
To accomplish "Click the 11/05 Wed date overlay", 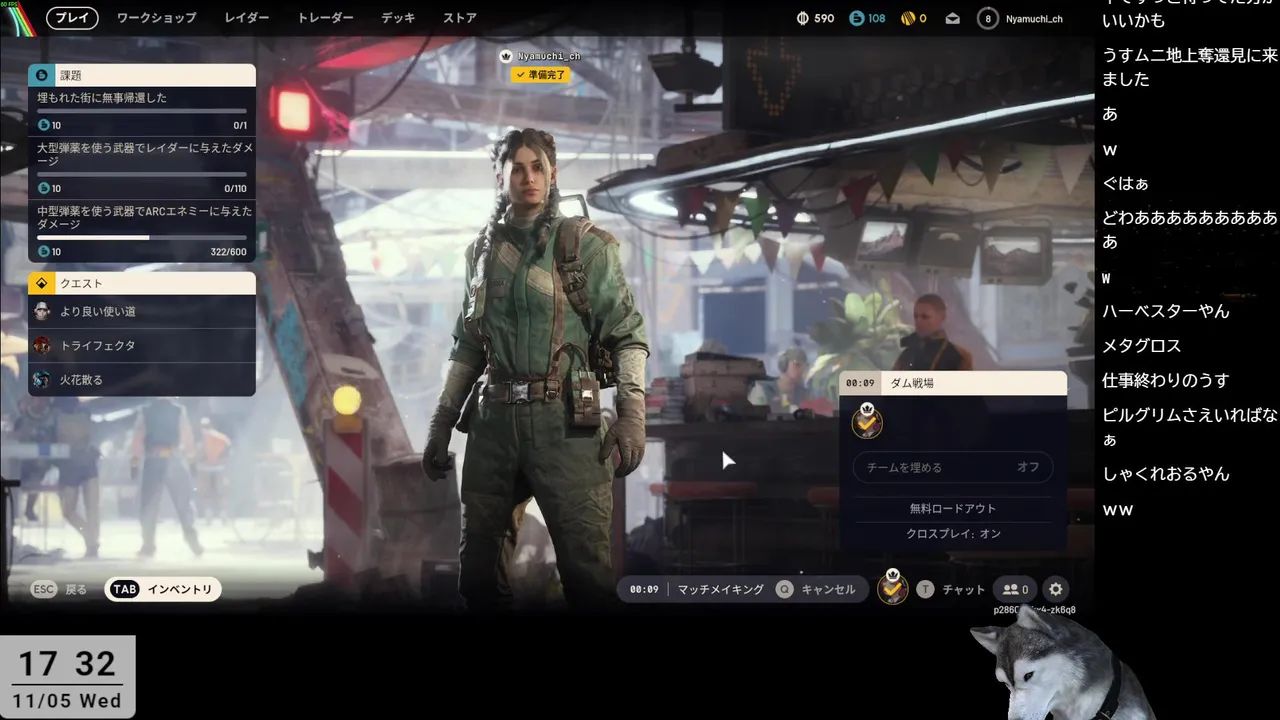I will coord(67,700).
